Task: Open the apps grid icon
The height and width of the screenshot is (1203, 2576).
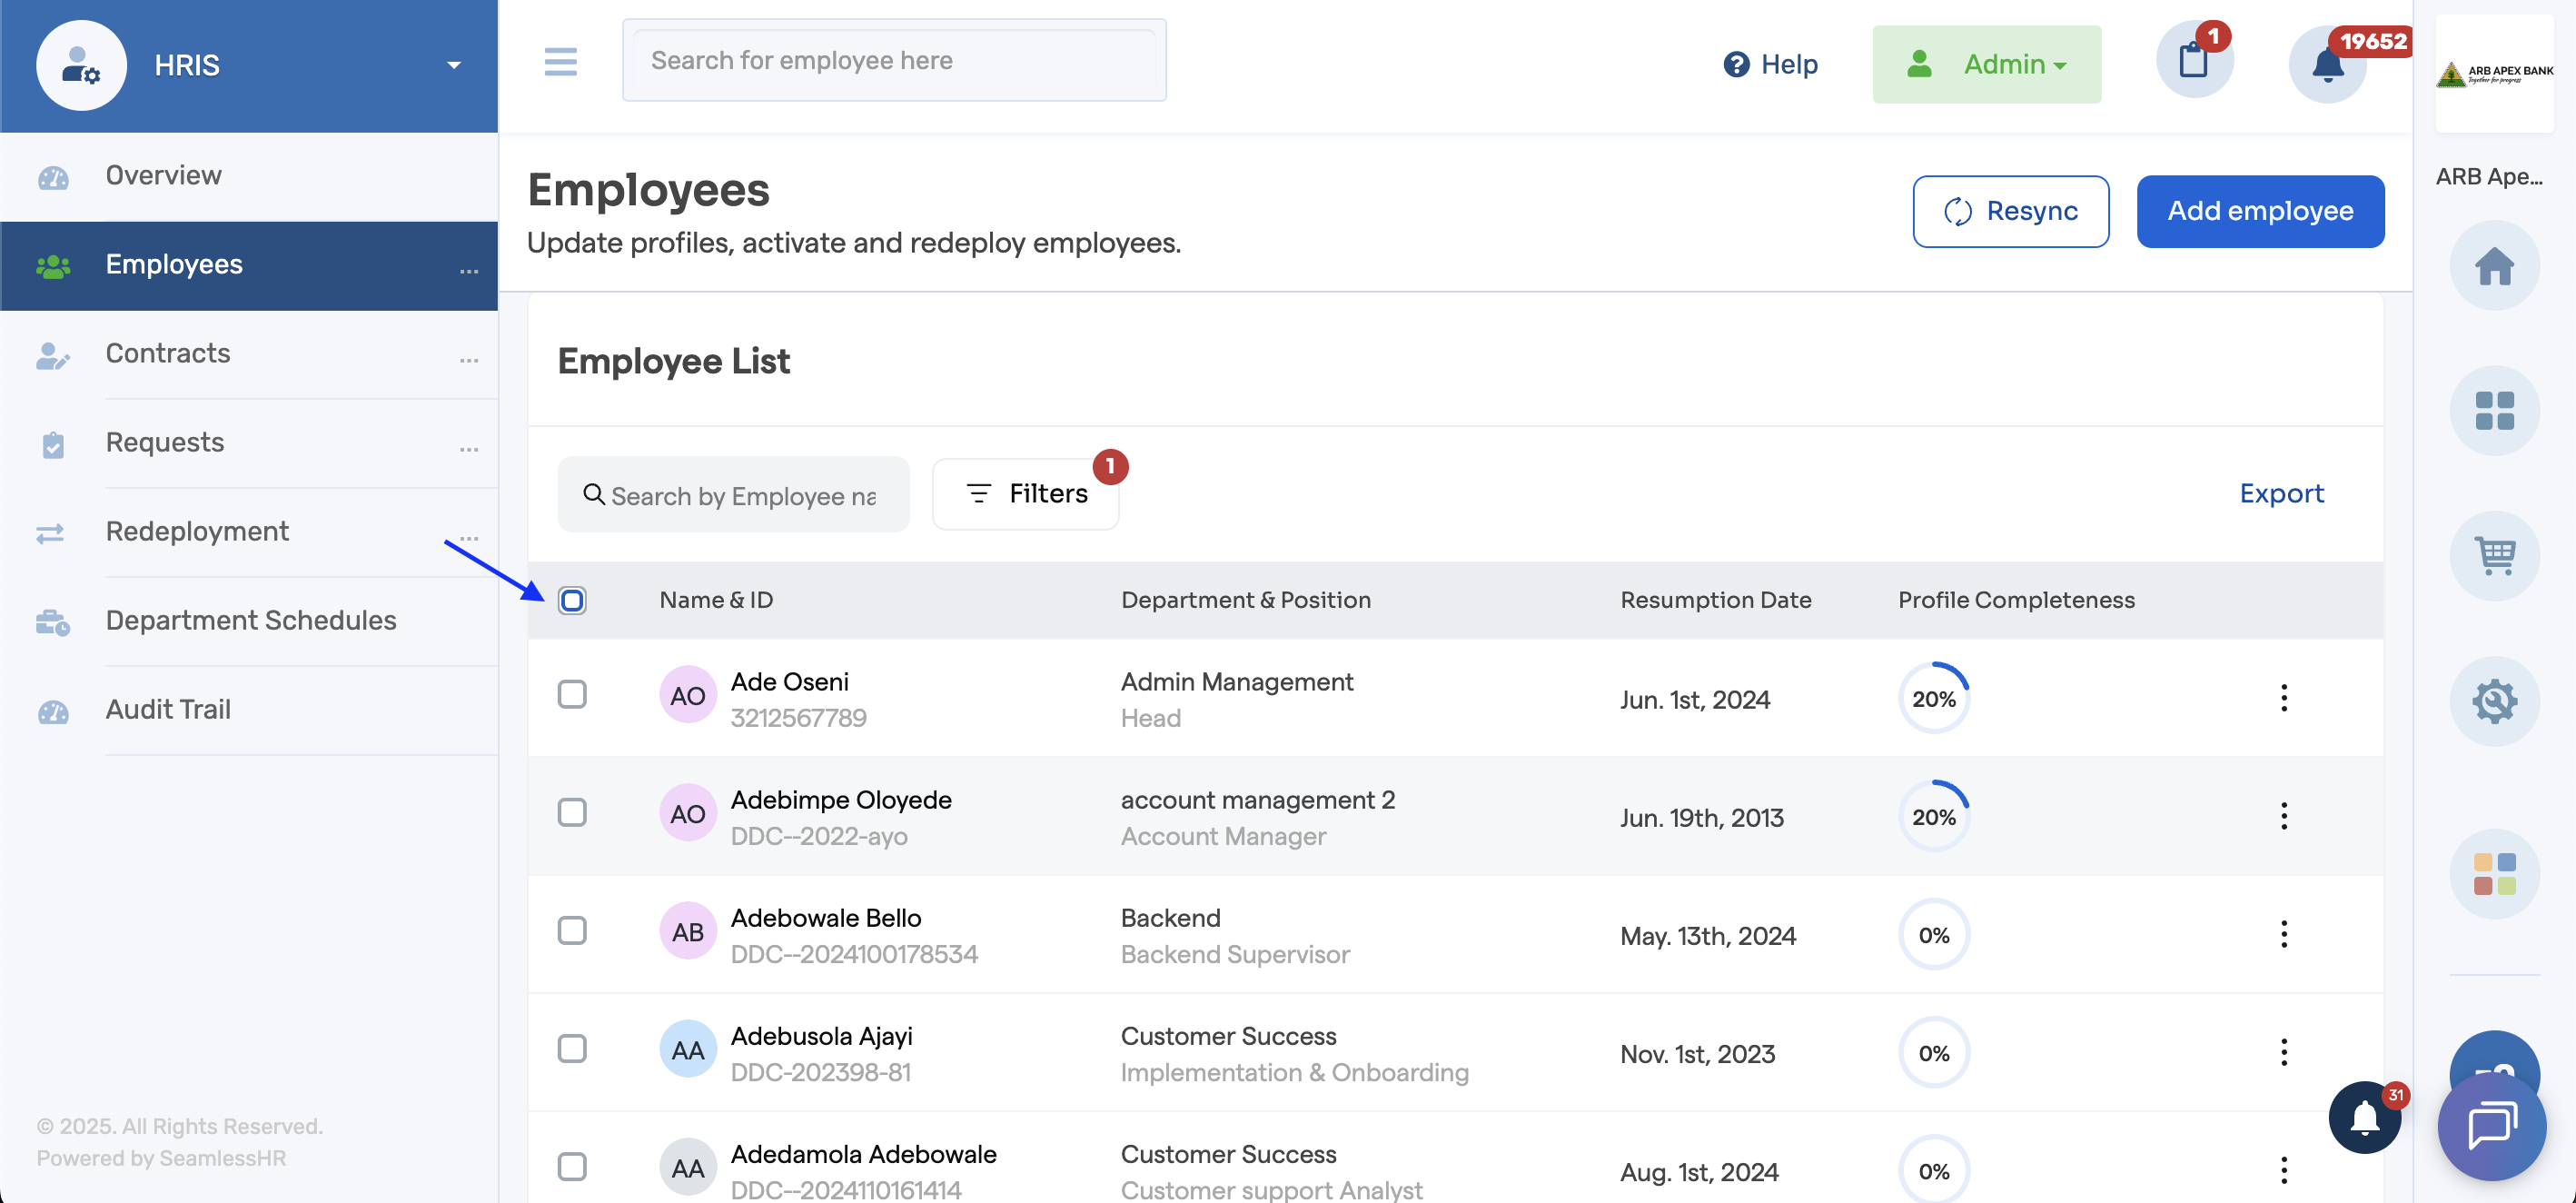Action: (x=2494, y=410)
